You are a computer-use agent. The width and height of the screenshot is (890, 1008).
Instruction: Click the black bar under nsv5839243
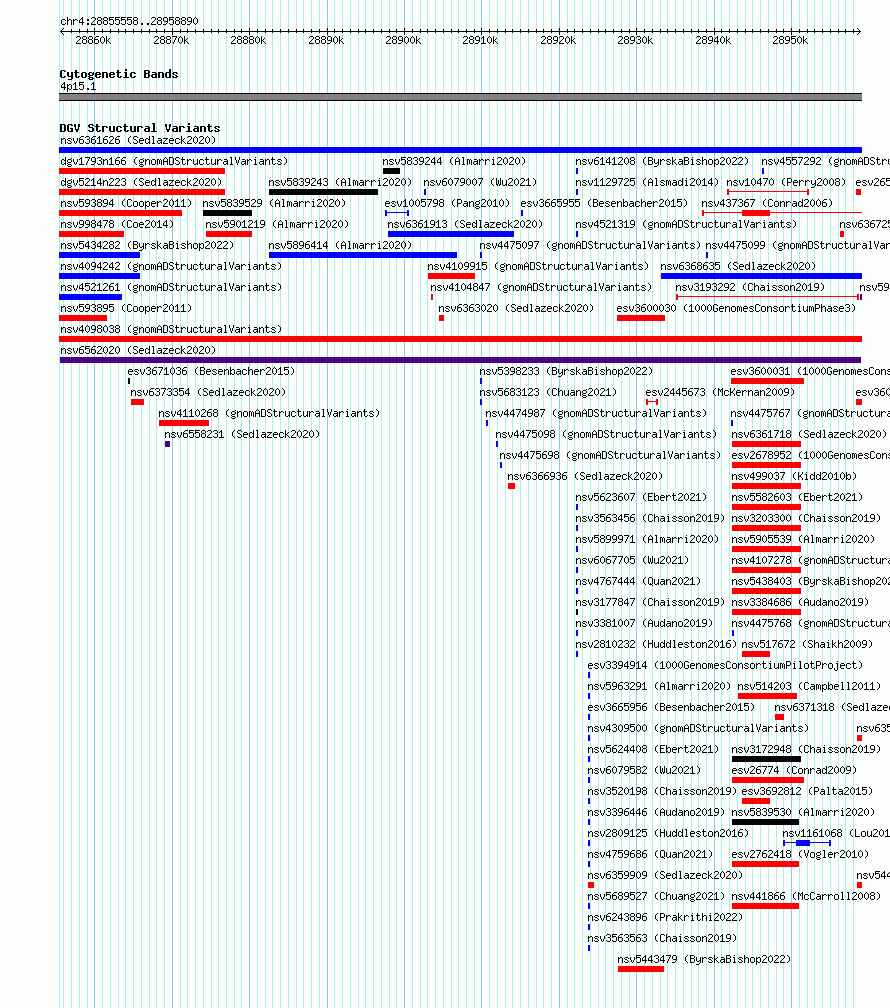(x=323, y=192)
